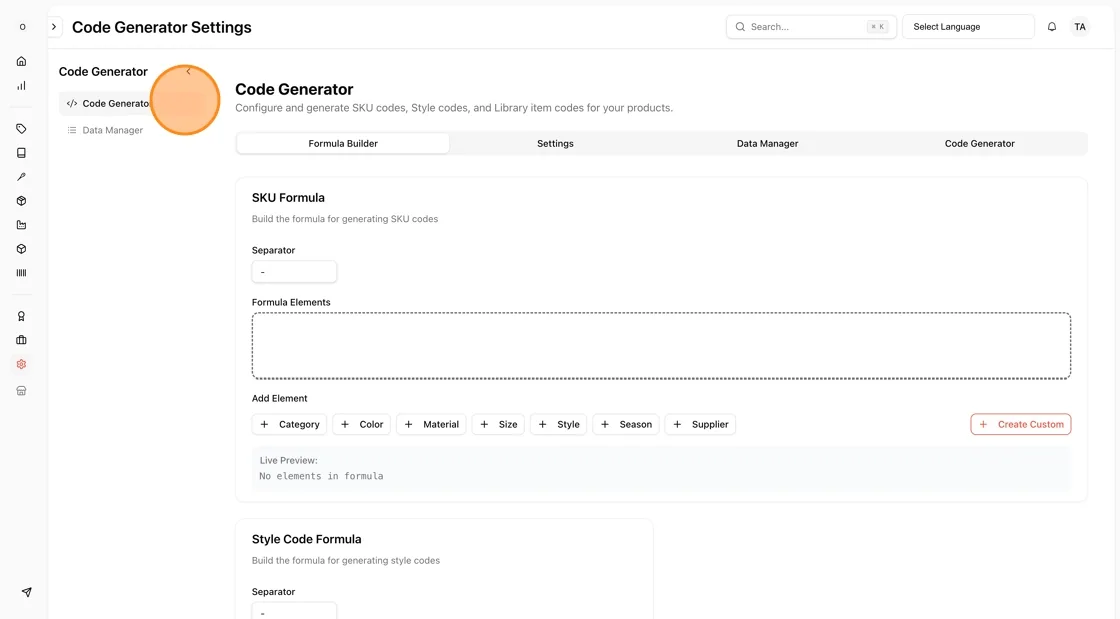The width and height of the screenshot is (1120, 619).
Task: Click the Create Custom button
Action: pos(1021,424)
